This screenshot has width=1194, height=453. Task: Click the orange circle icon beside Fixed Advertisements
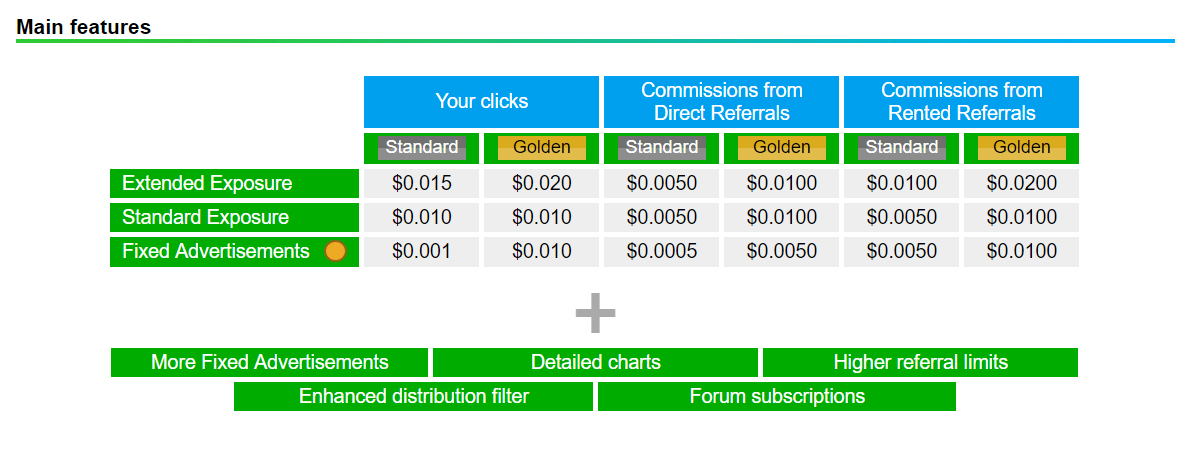(335, 251)
